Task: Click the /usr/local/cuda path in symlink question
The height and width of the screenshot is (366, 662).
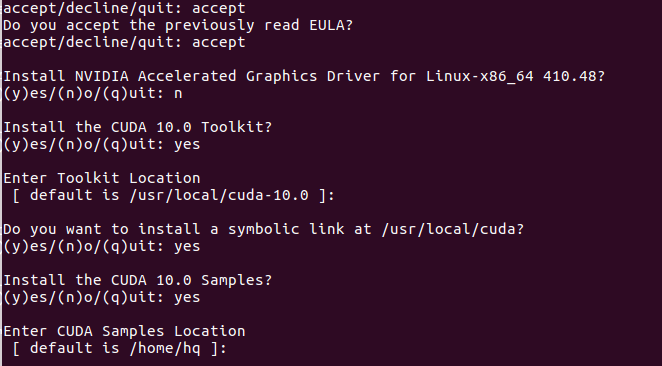Action: point(448,229)
